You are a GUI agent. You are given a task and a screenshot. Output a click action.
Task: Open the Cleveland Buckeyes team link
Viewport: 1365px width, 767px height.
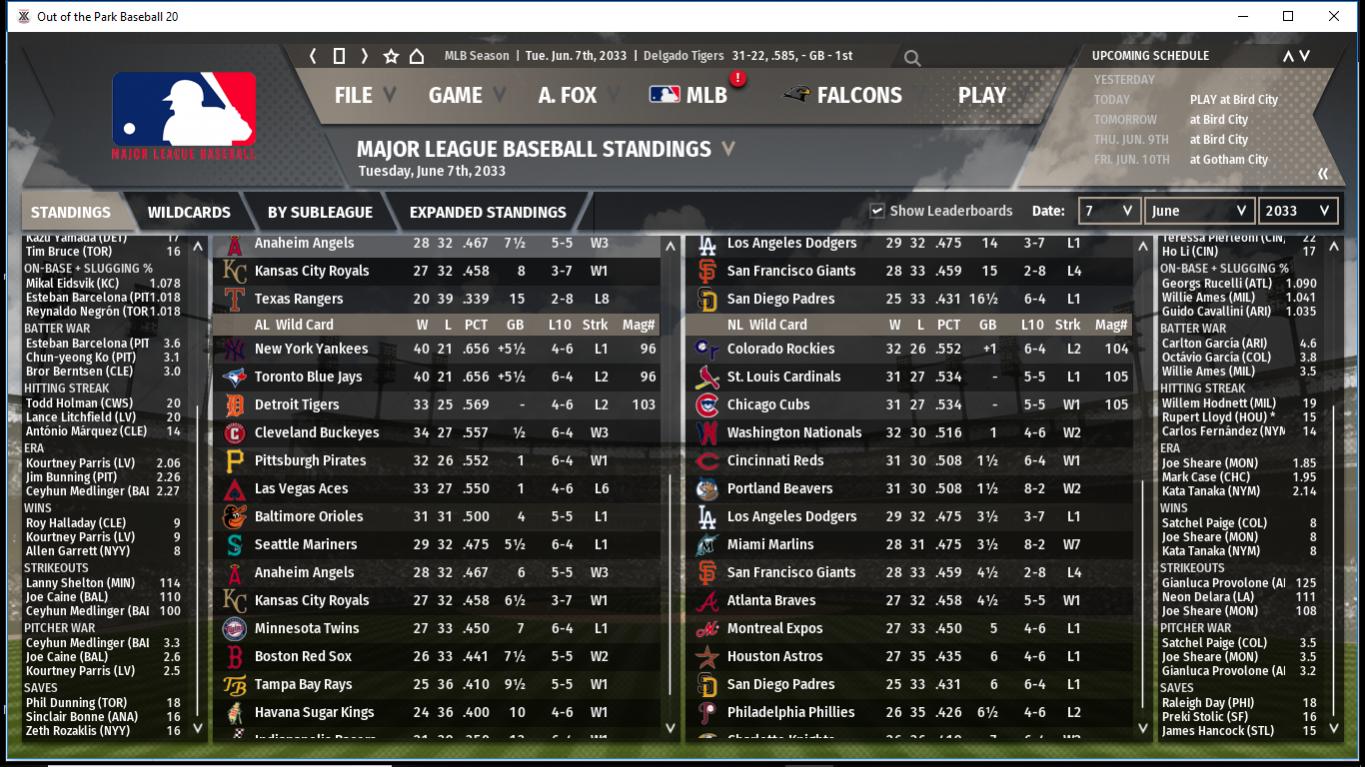tap(317, 433)
